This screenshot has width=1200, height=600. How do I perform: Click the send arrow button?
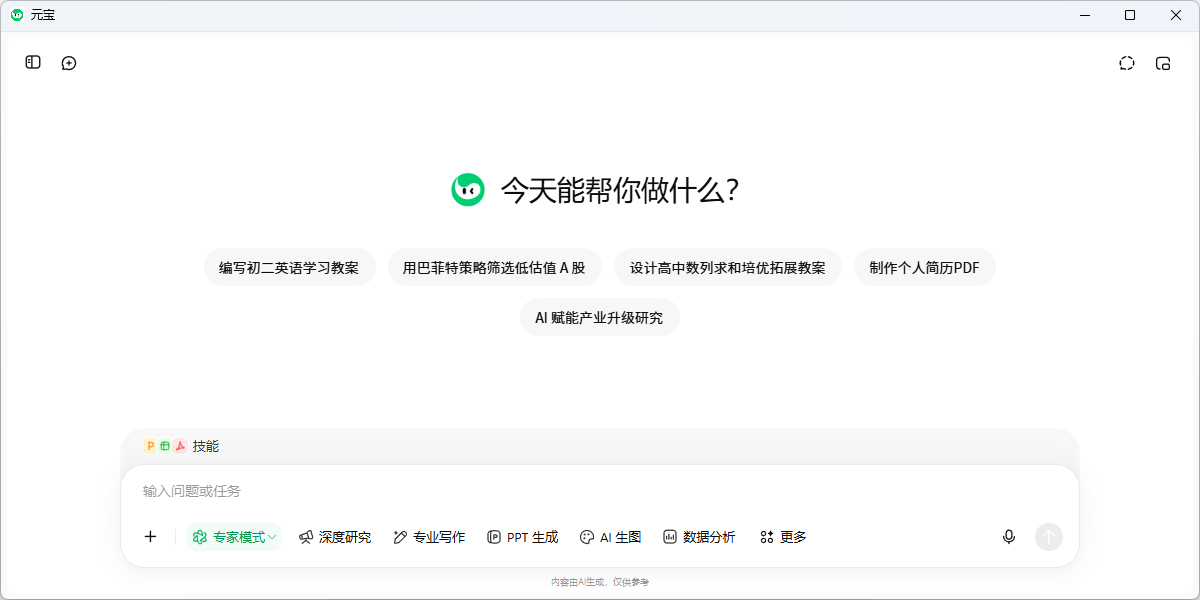tap(1048, 537)
